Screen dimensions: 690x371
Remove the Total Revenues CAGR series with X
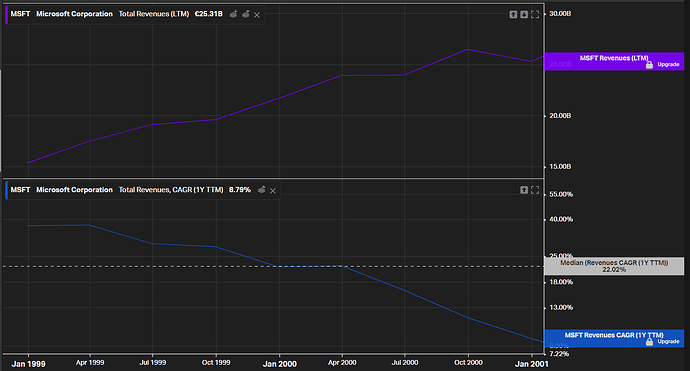pos(273,191)
